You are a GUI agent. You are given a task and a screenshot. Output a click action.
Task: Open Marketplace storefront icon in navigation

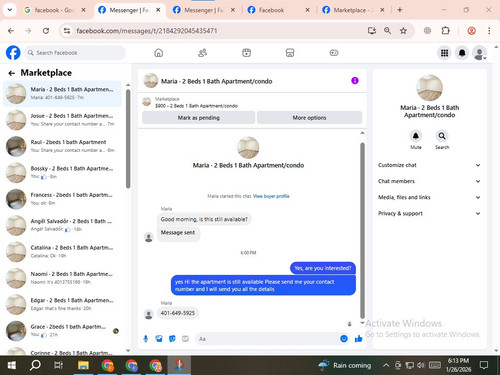pos(290,53)
